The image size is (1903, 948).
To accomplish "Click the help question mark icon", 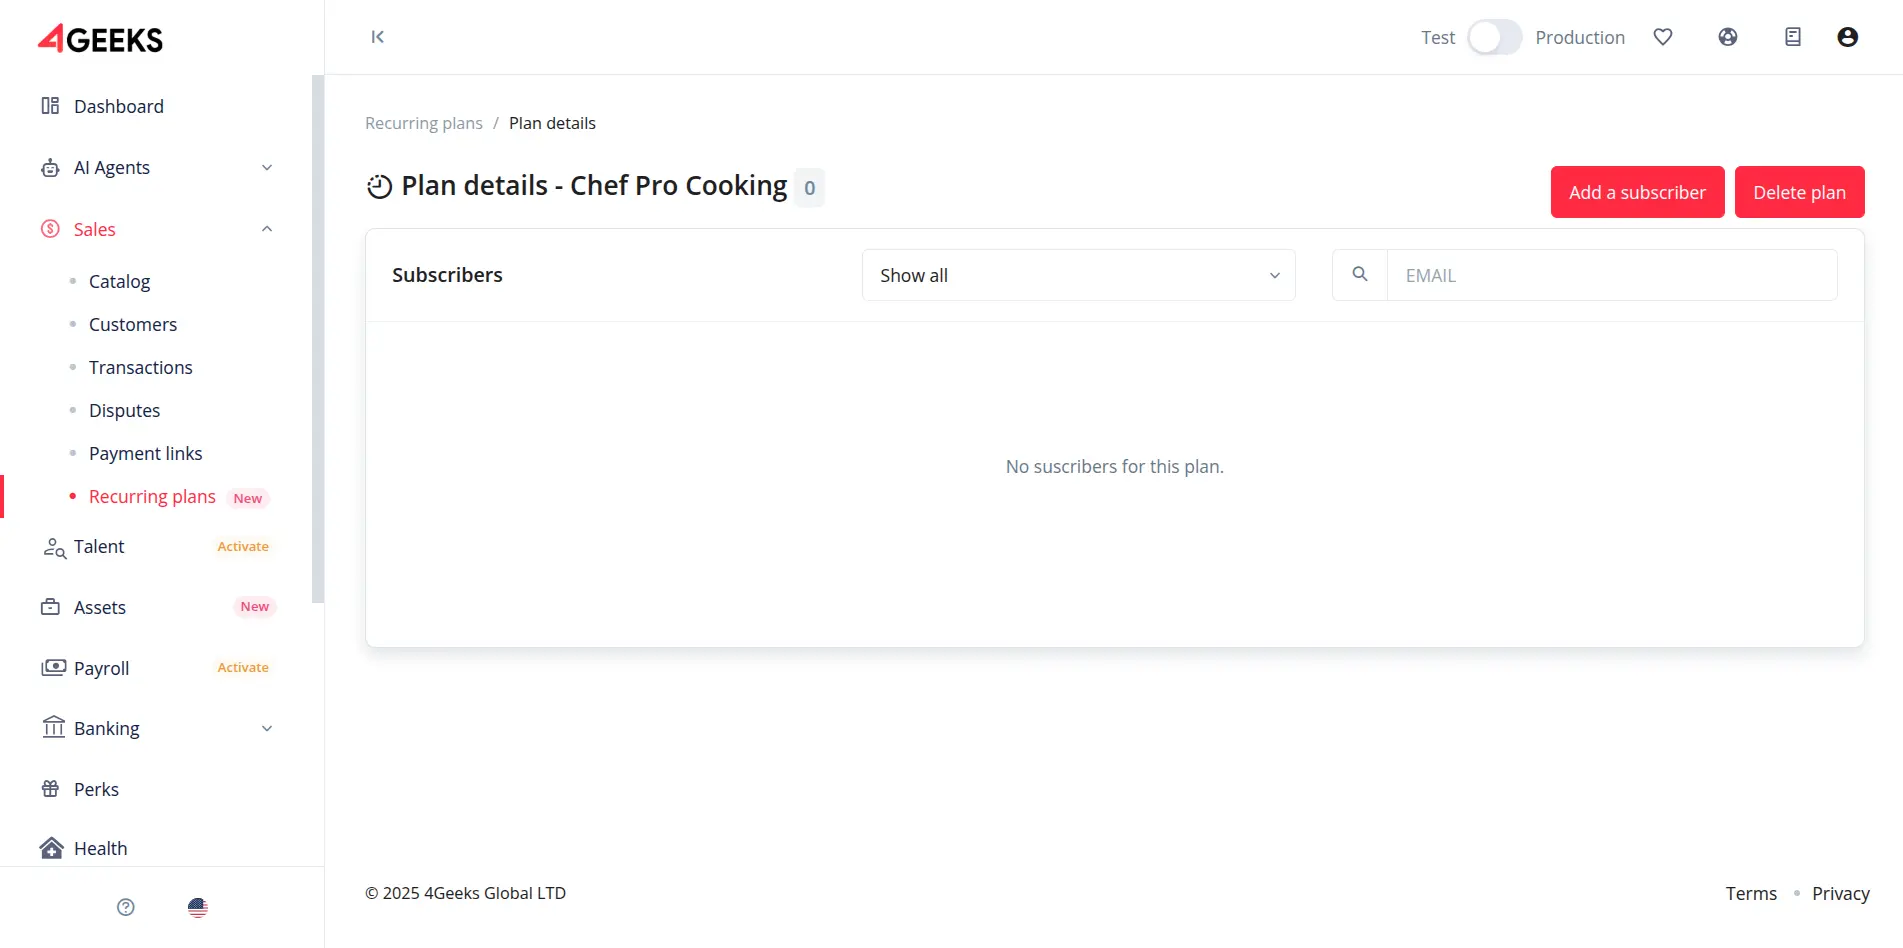I will click(x=126, y=907).
